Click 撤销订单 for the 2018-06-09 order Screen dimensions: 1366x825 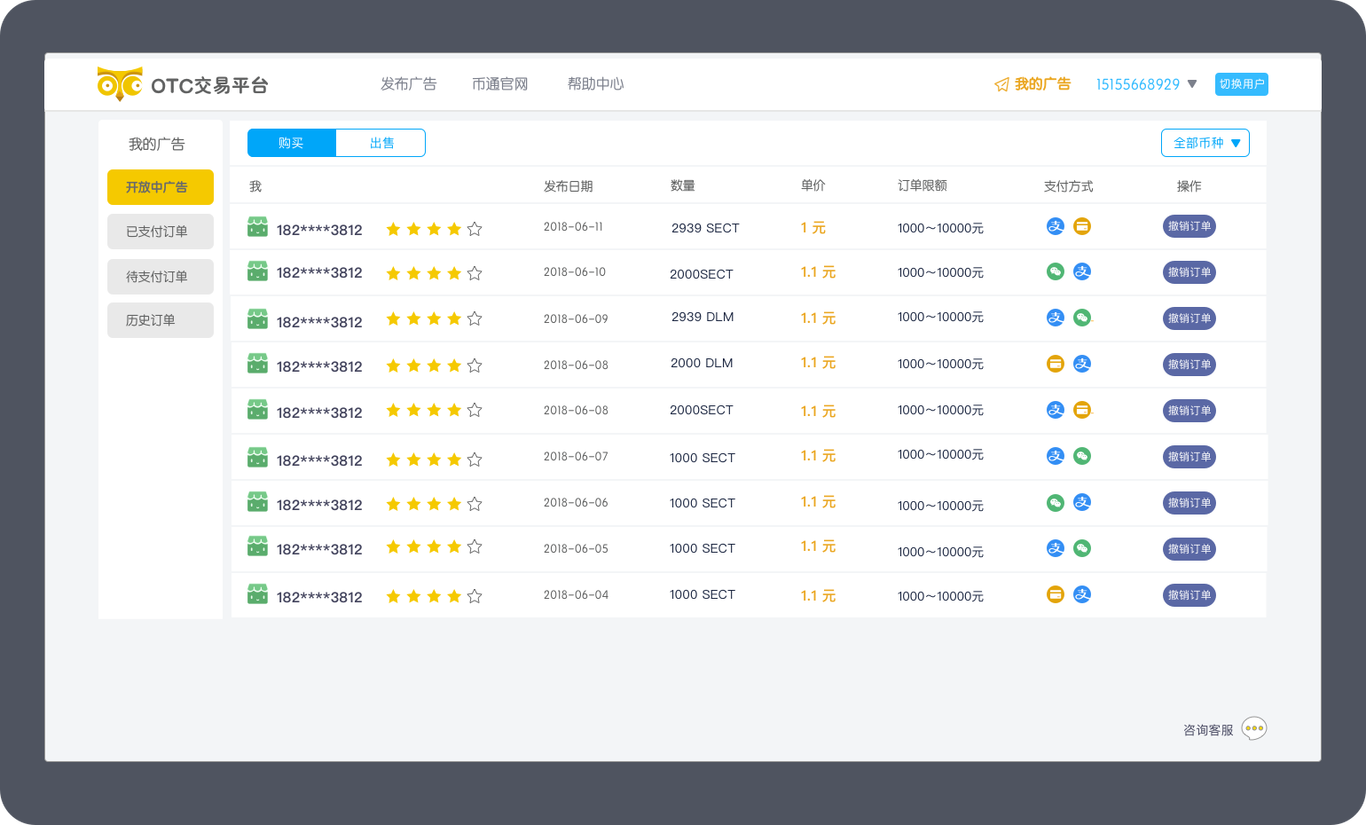(1189, 318)
